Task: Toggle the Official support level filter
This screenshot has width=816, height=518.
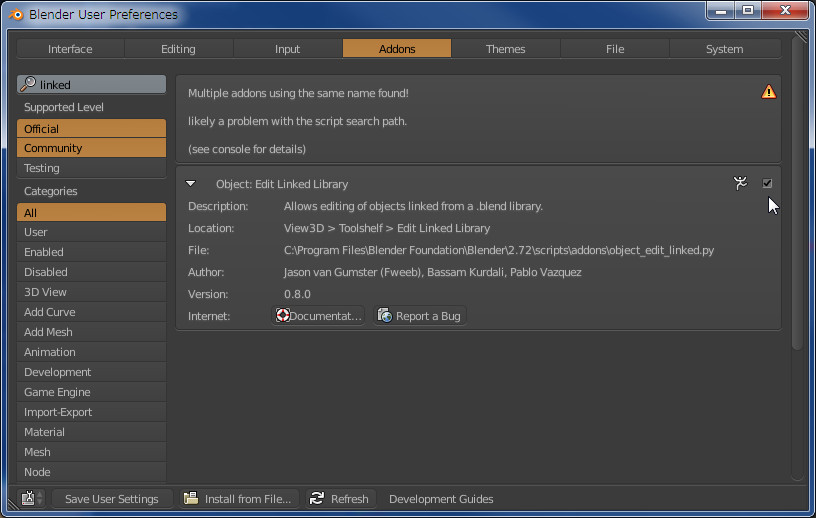Action: click(x=92, y=129)
